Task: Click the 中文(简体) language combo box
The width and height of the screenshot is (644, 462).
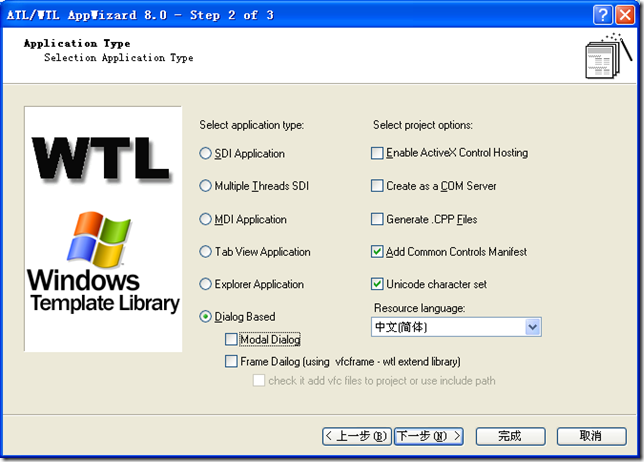Action: pyautogui.click(x=456, y=327)
